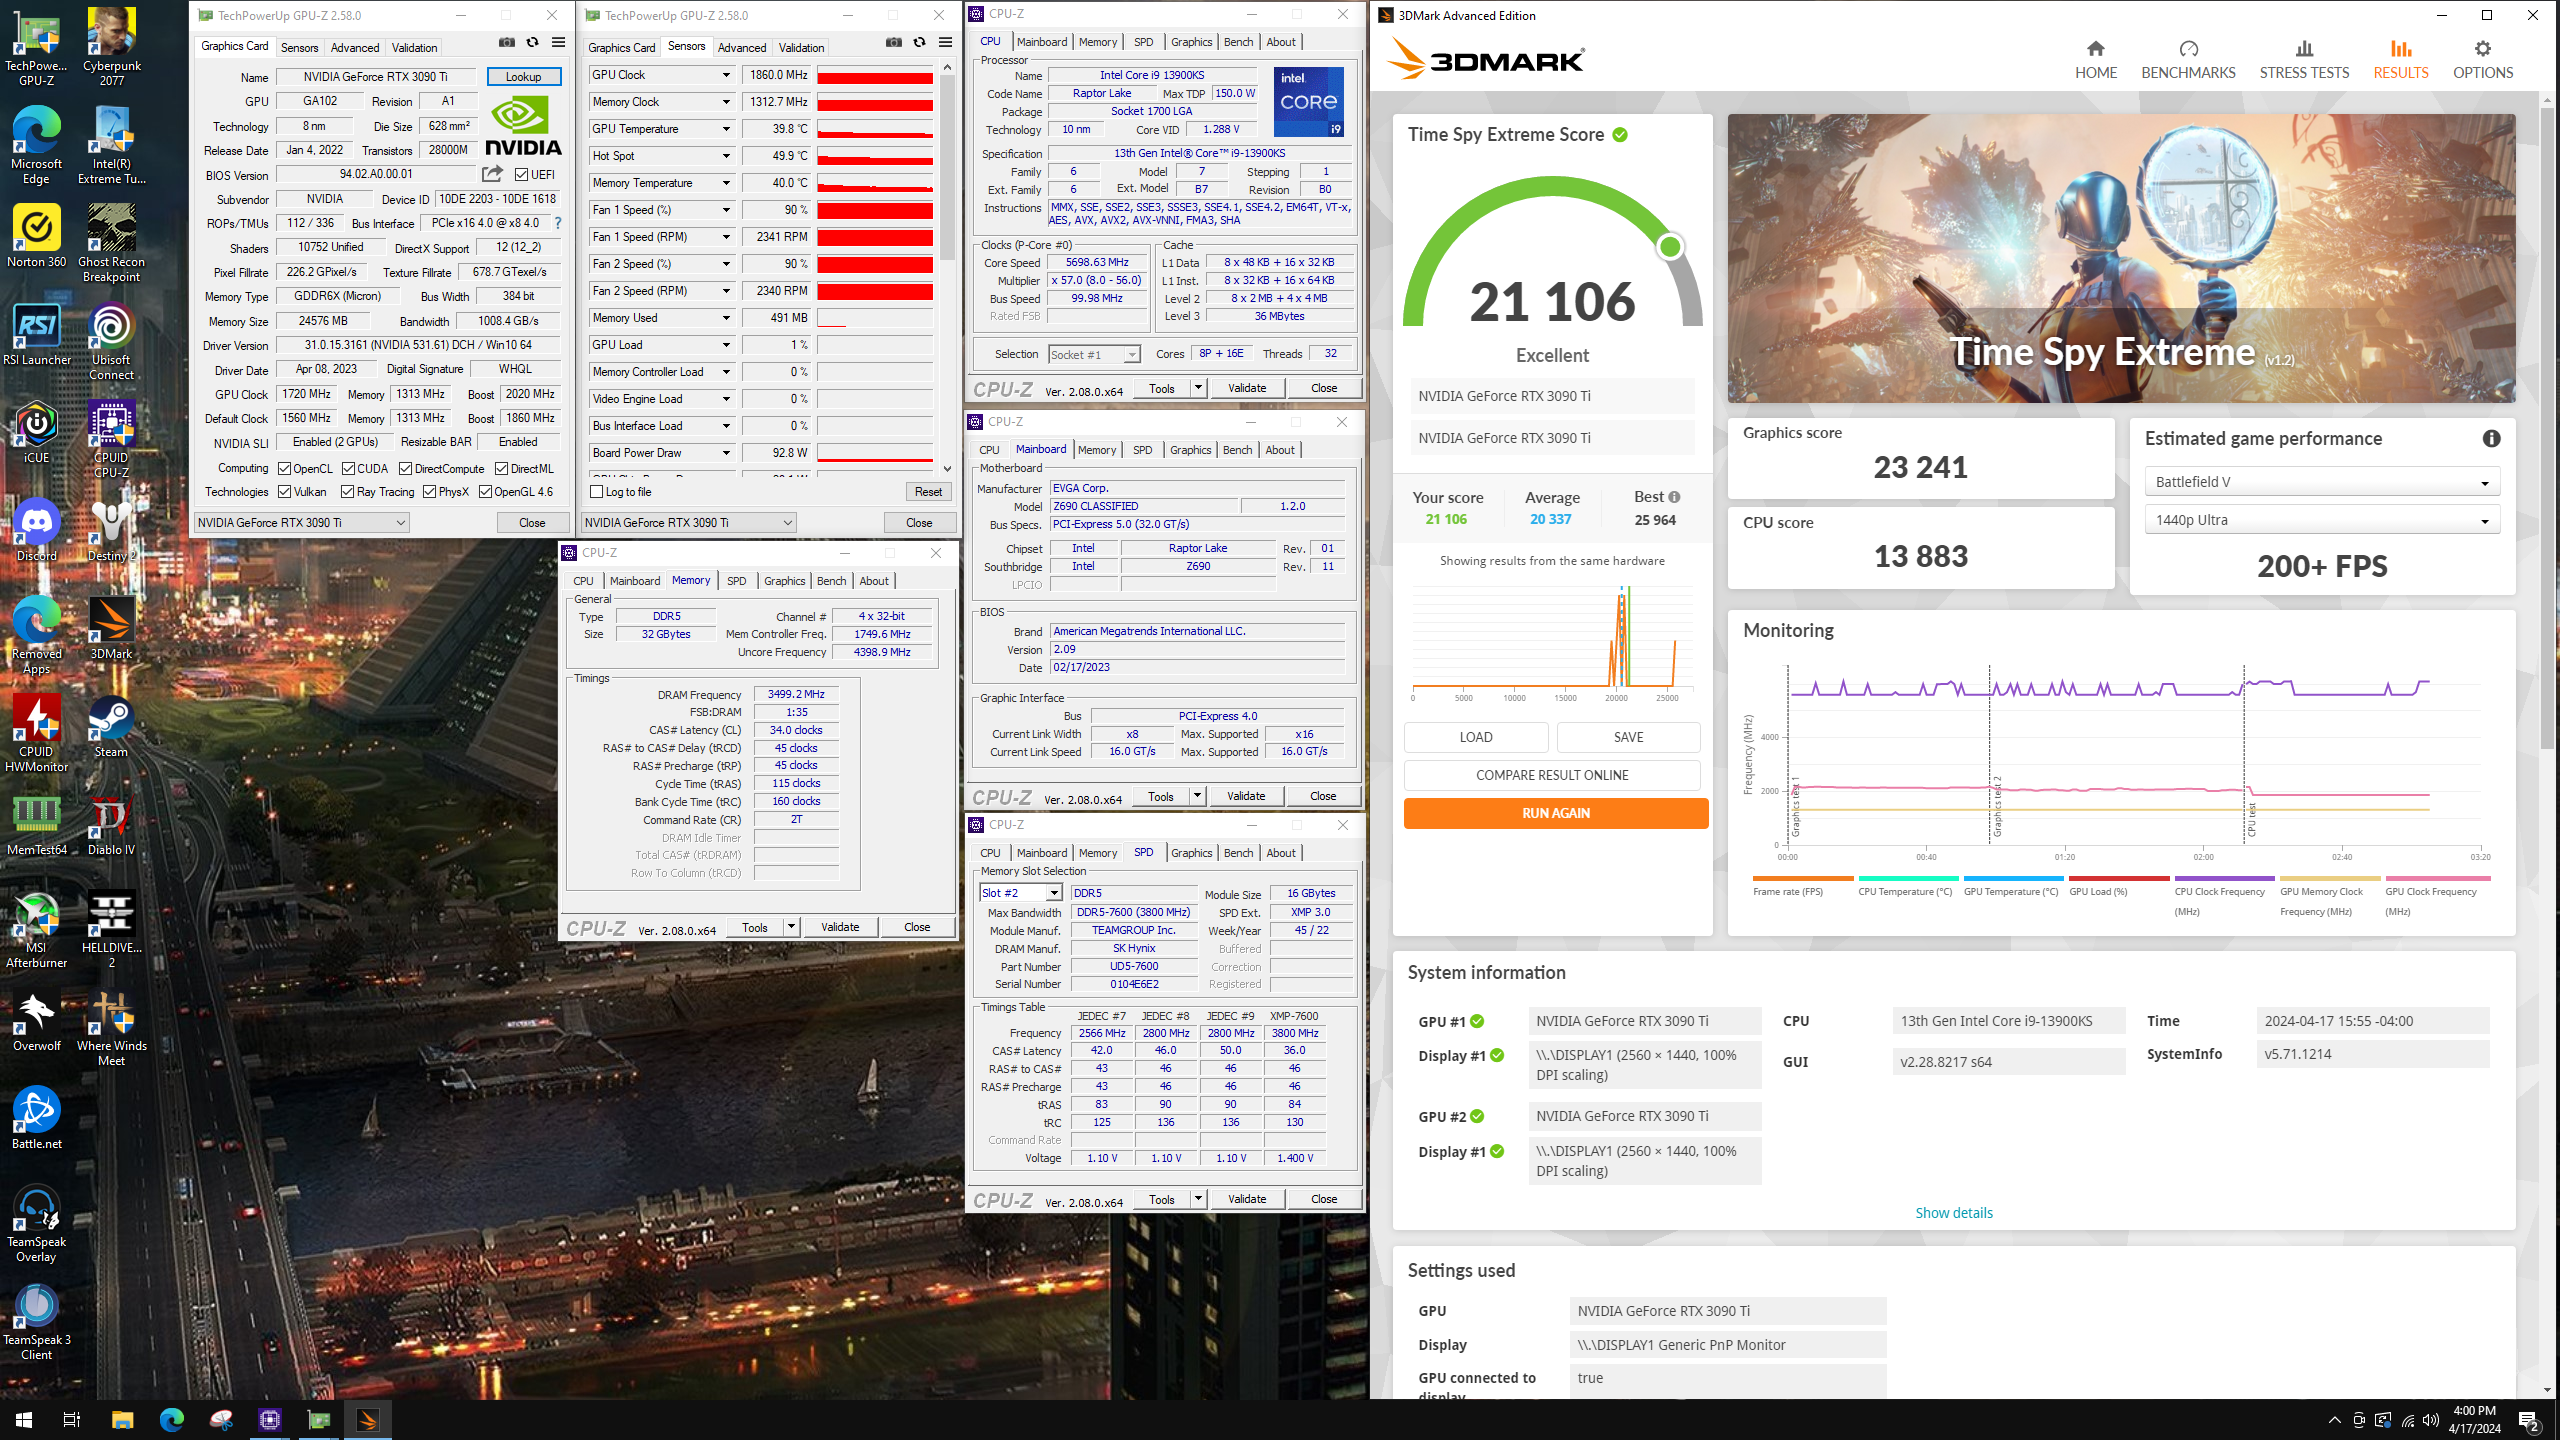The height and width of the screenshot is (1440, 2560).
Task: Open 3DMark BENCHMARKS gauge icon
Action: point(2188,49)
